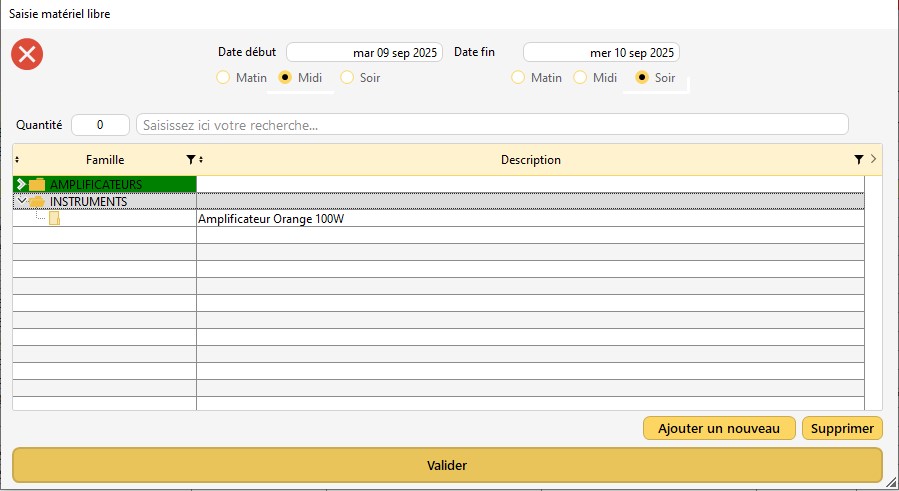899x491 pixels.
Task: Expand the AMPLIFICATEURS family node
Action: tap(21, 184)
